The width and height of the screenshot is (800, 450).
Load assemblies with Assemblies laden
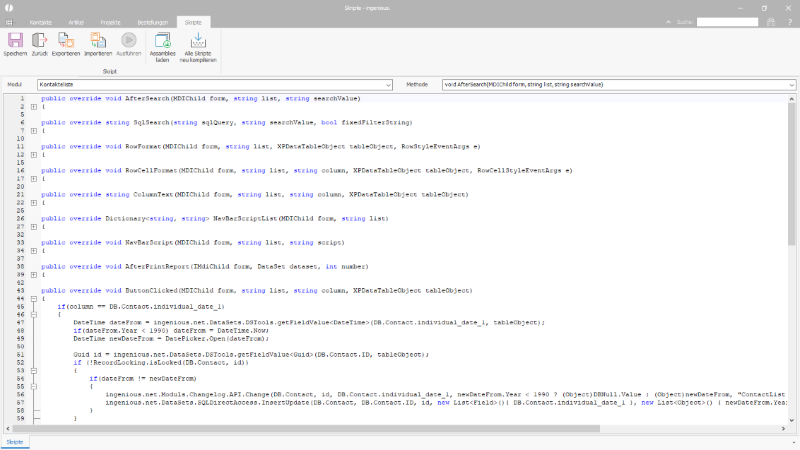[162, 47]
